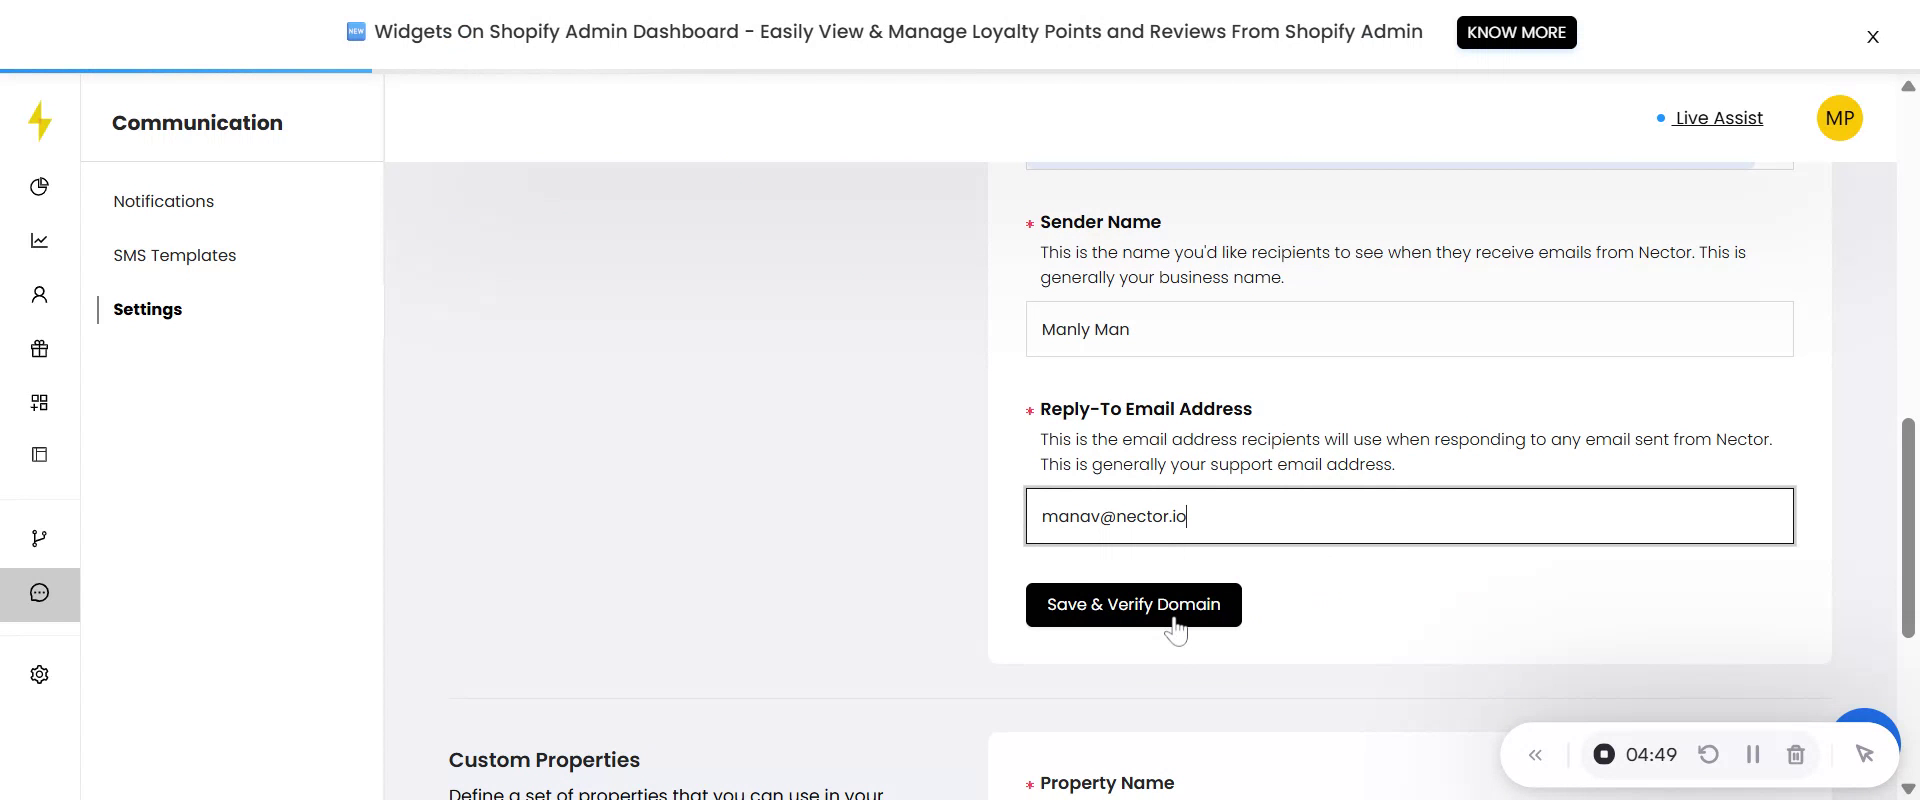Viewport: 1920px width, 800px height.
Task: Focus the Reply-To Email Address field
Action: (1408, 516)
